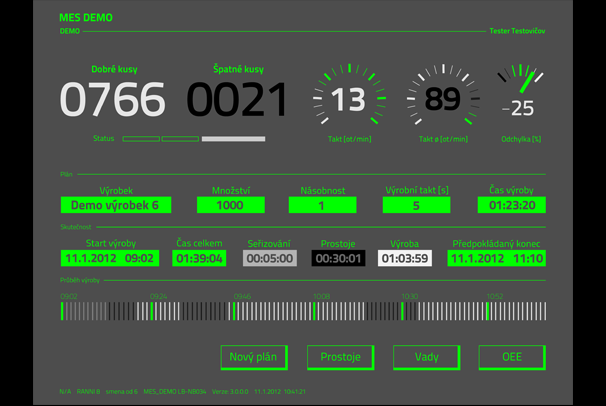Click the Špatné kusy counter 0021
Screen dimensions: 606x406
pos(237,100)
